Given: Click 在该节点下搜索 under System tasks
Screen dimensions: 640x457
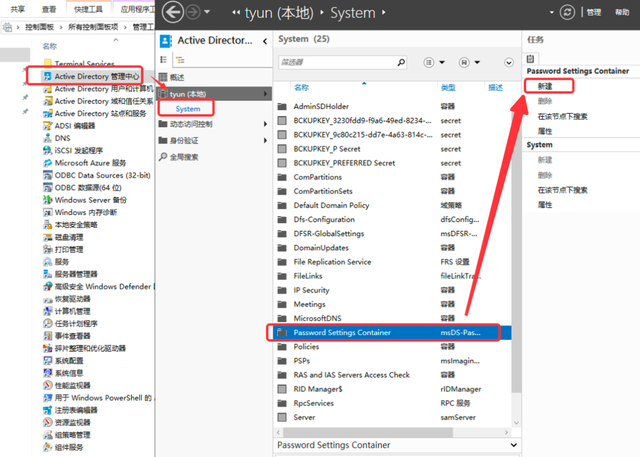Looking at the screenshot, I should point(562,190).
